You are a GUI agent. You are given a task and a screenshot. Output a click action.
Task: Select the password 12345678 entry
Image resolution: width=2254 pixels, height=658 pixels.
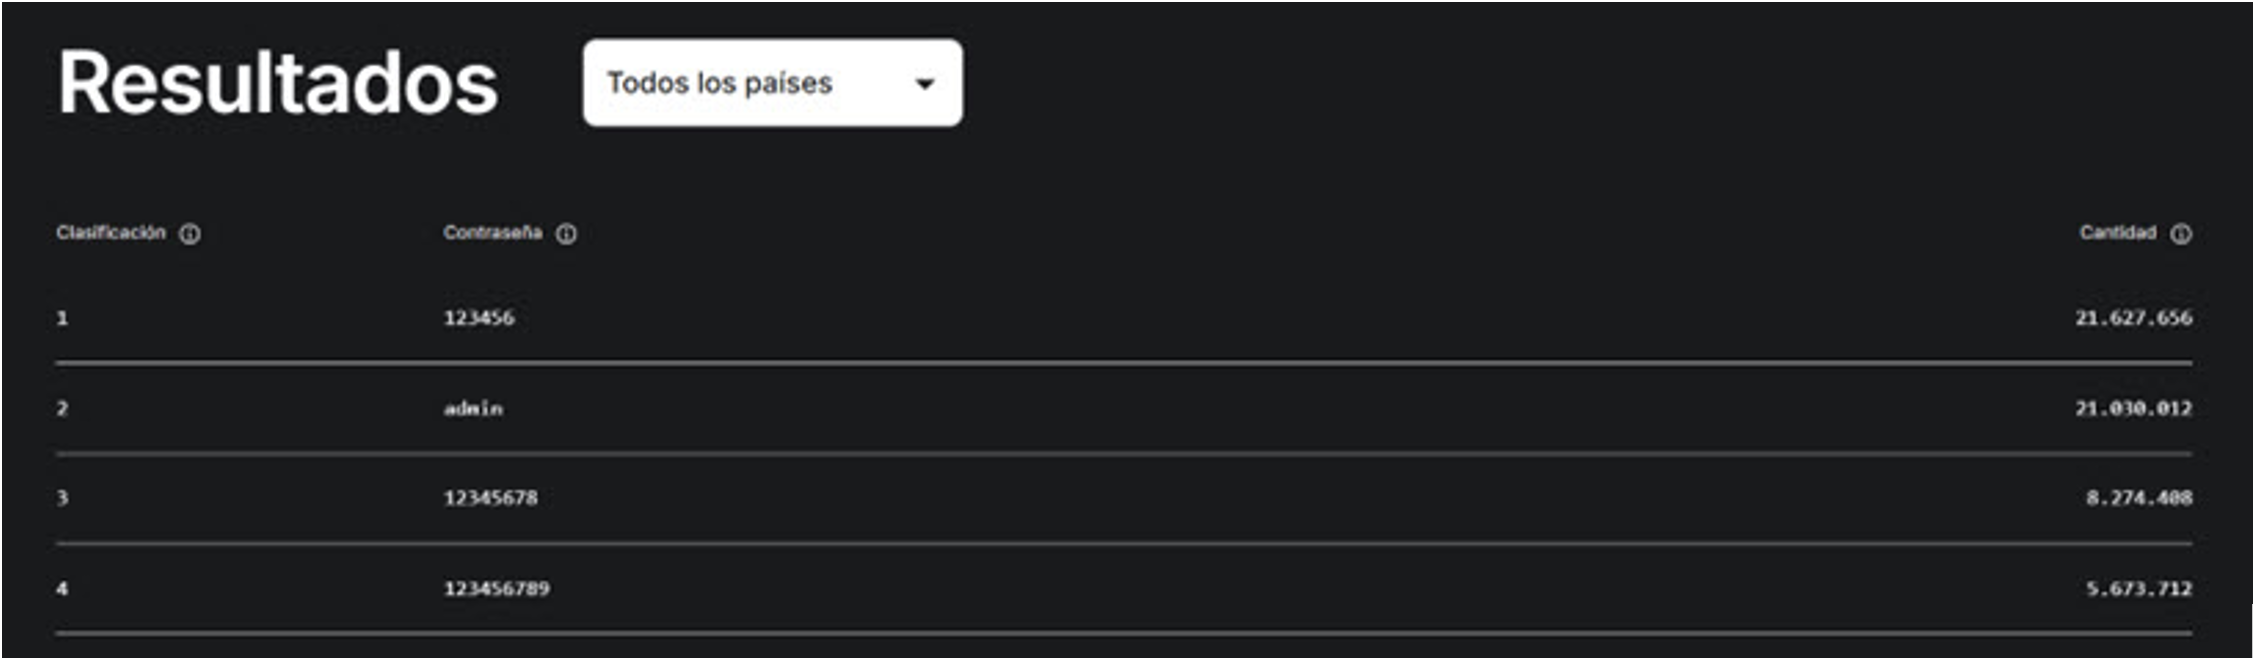491,498
